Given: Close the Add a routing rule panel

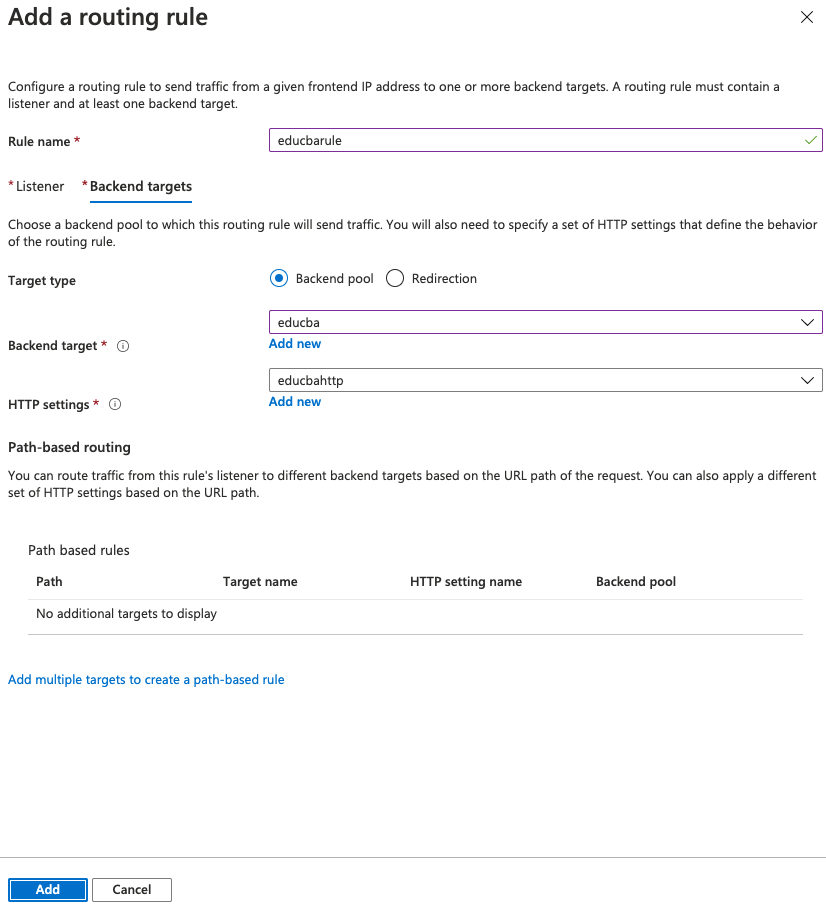Looking at the screenshot, I should click(807, 18).
